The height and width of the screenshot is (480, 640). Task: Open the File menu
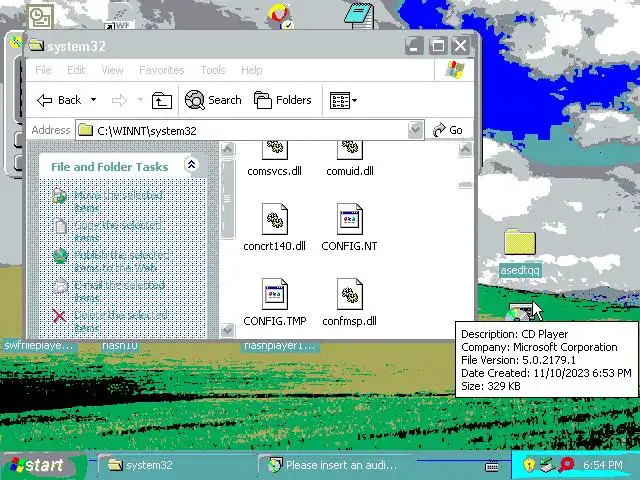[x=43, y=70]
